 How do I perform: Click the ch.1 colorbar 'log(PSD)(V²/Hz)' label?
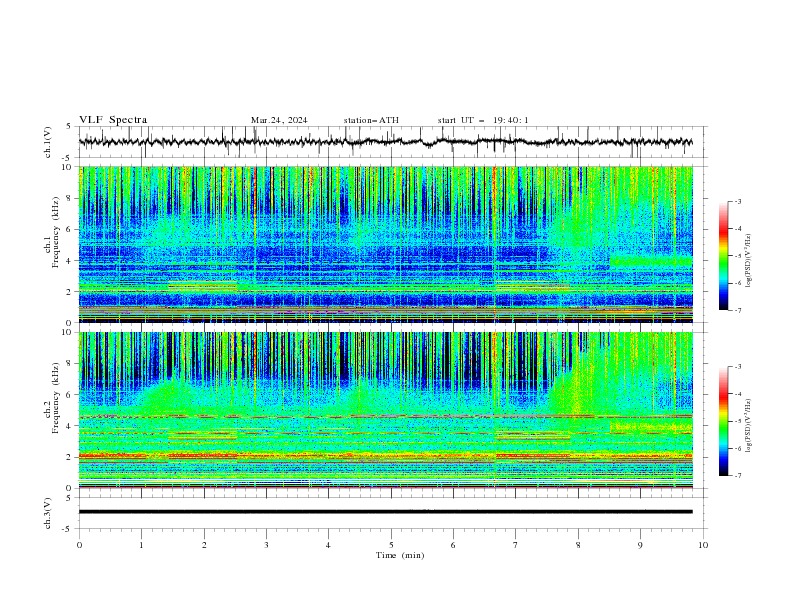(x=749, y=261)
